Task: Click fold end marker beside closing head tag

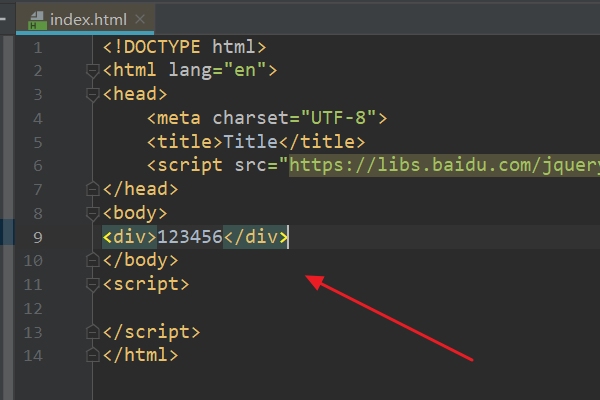Action: 93,189
